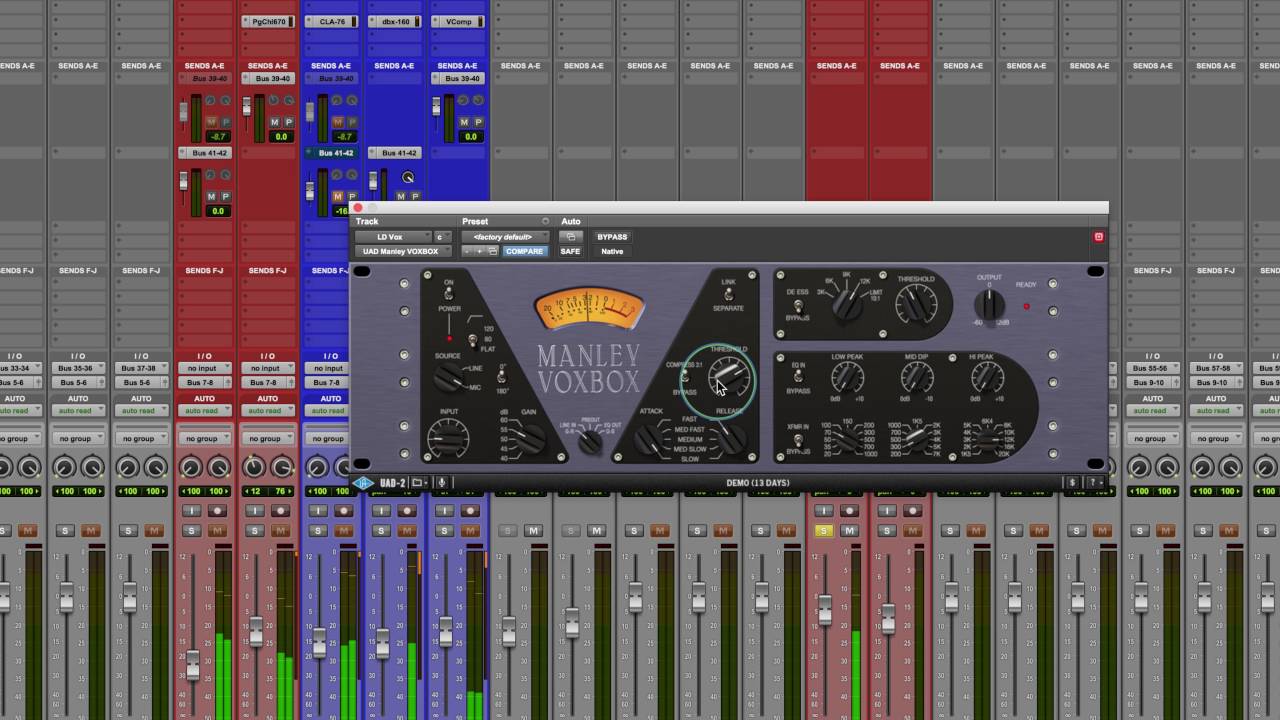Click the highlighted Bus 41-42 send on CLA-76 track

point(331,153)
